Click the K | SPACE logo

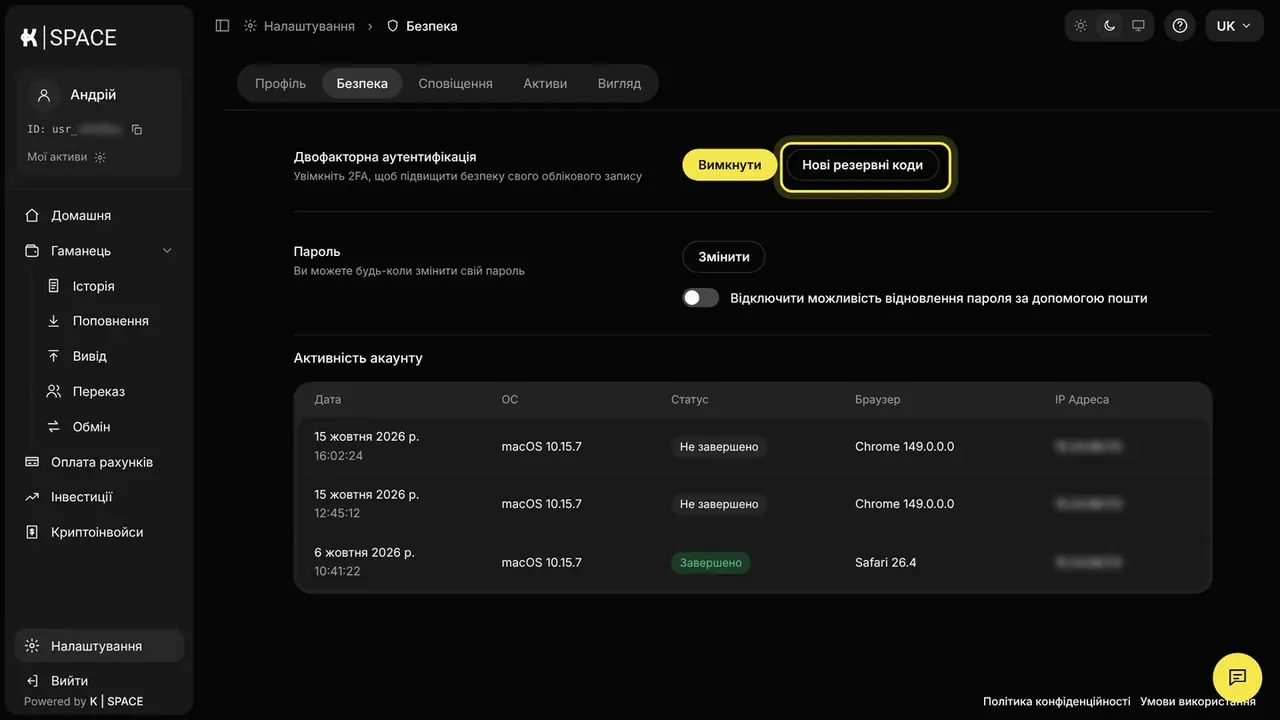[68, 38]
